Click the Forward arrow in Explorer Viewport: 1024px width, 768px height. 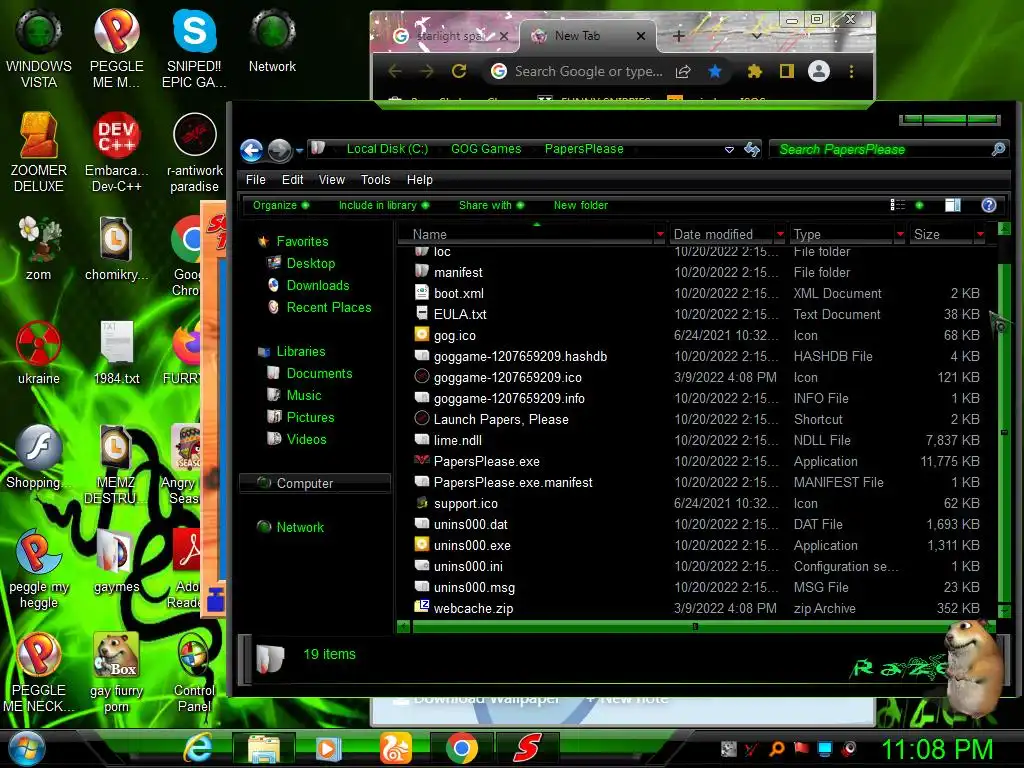pos(280,150)
